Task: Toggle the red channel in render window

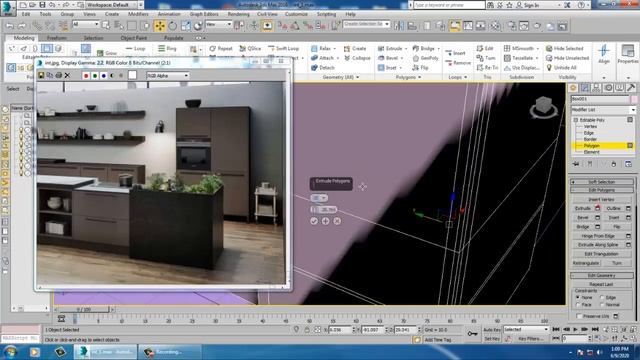Action: (86, 76)
